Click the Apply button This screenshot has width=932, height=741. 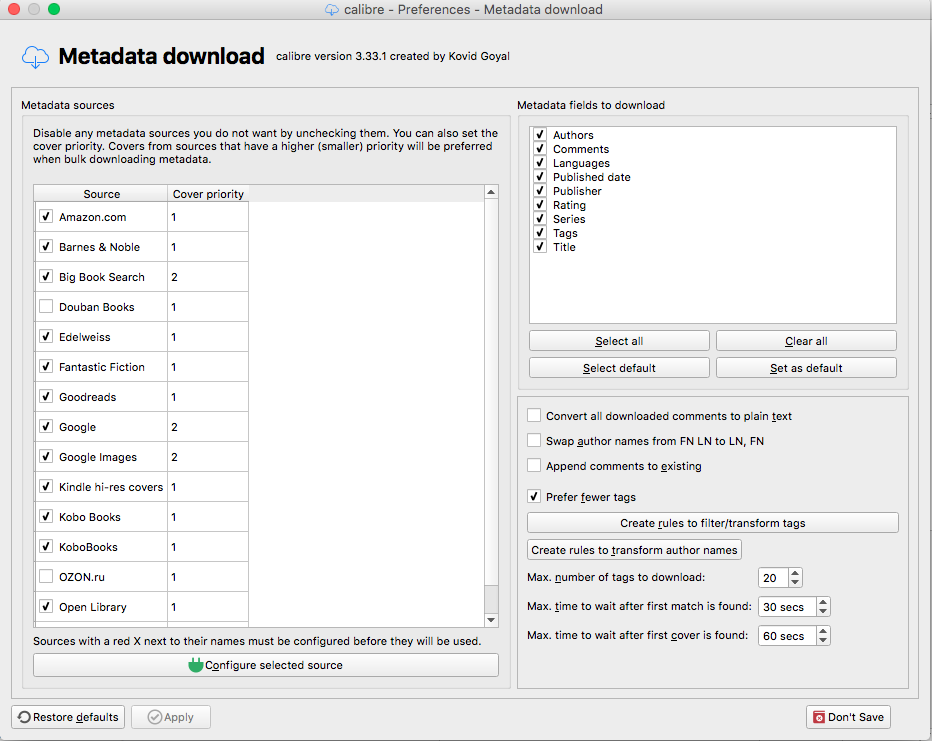tap(171, 717)
